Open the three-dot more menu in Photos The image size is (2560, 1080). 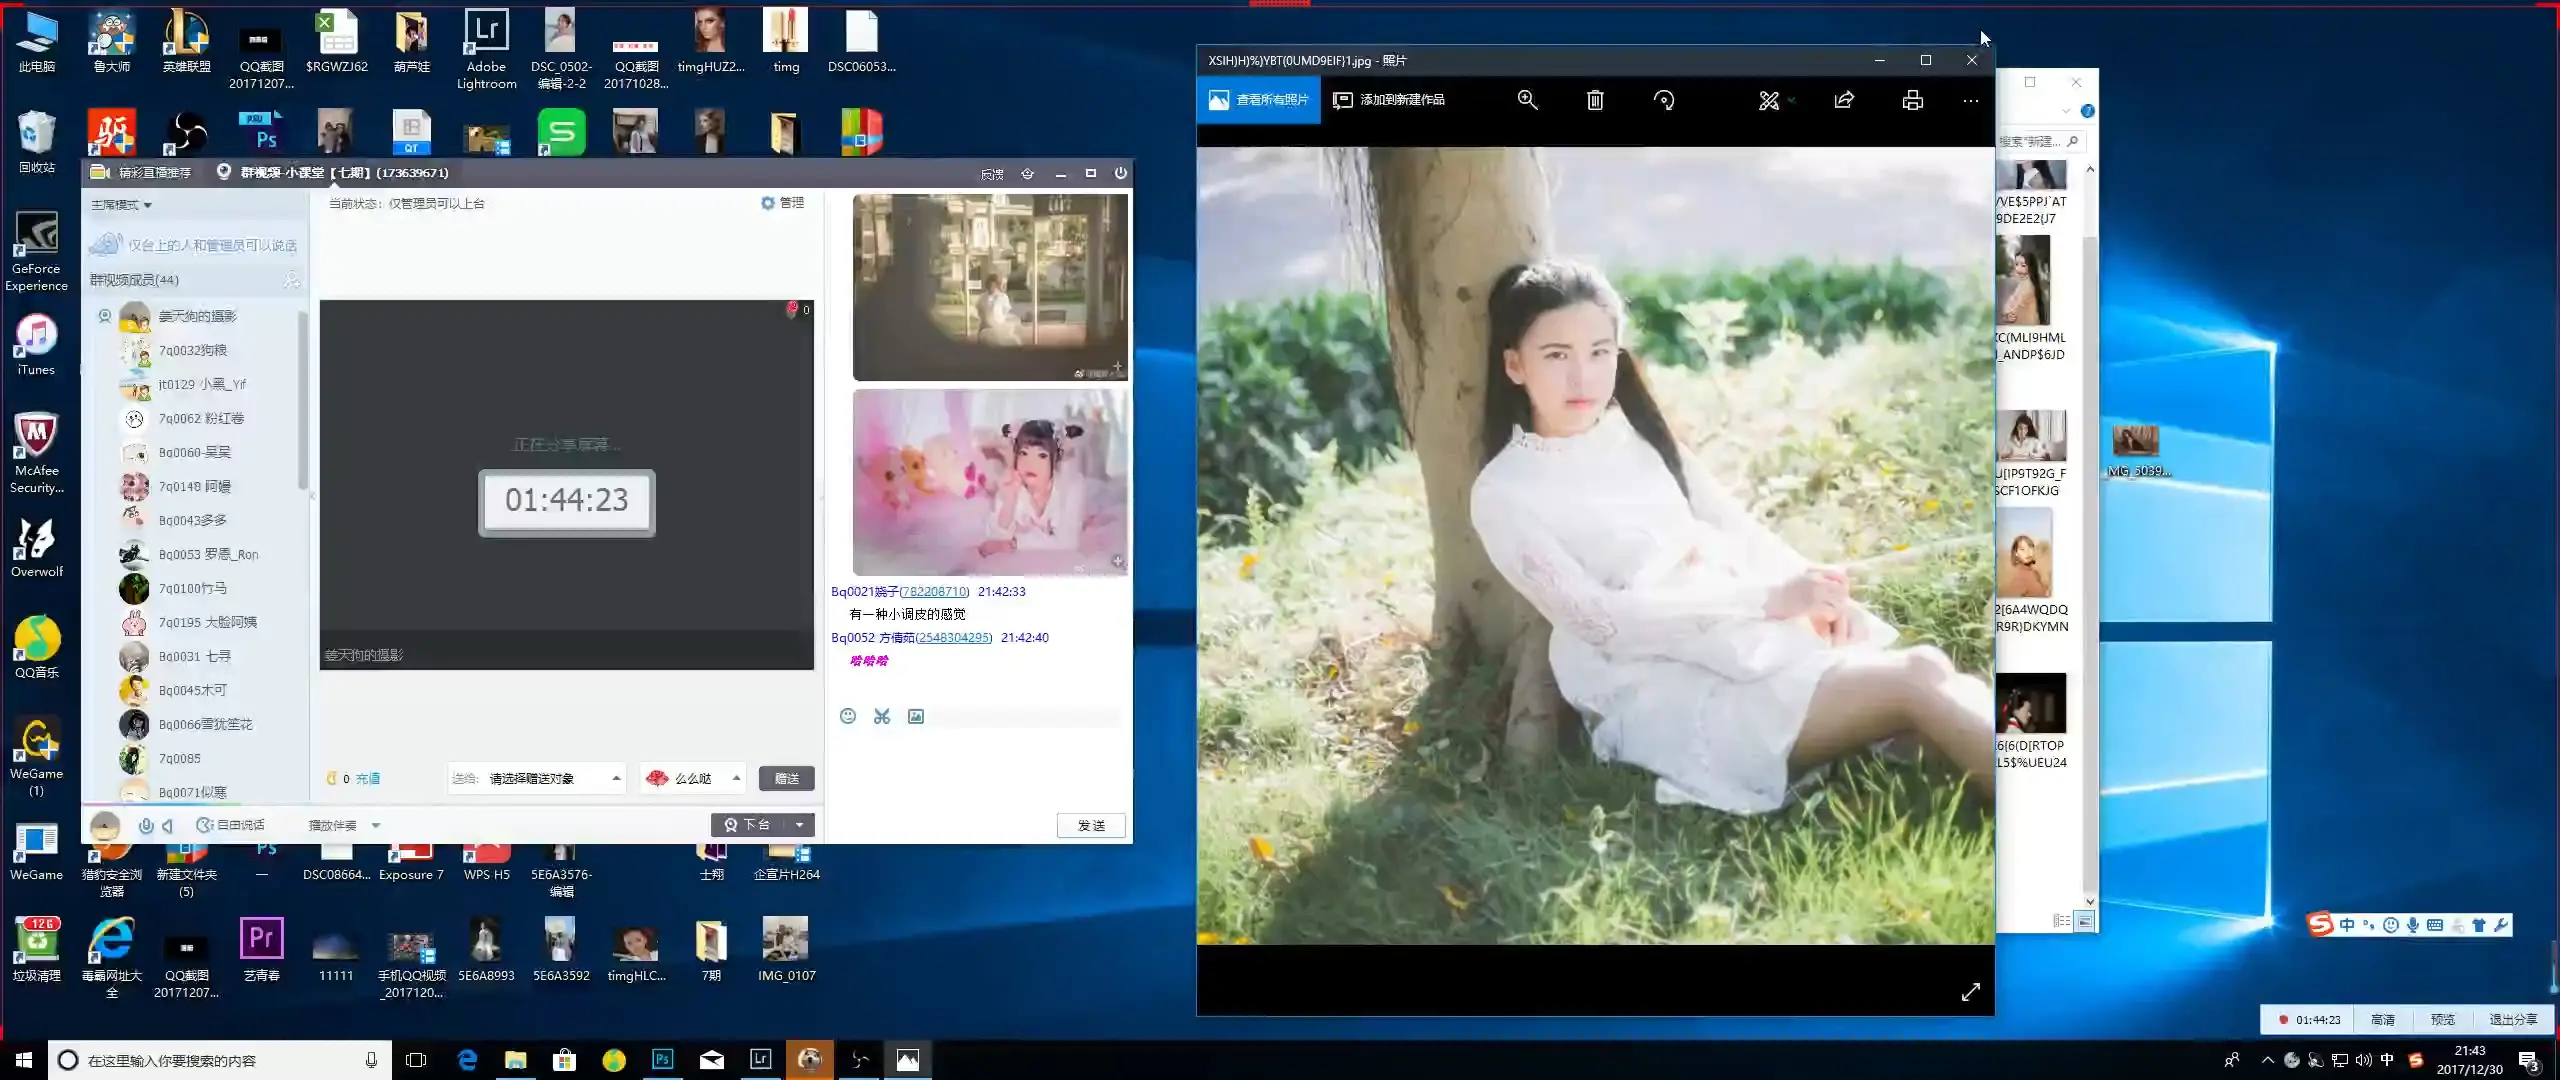coord(1970,100)
